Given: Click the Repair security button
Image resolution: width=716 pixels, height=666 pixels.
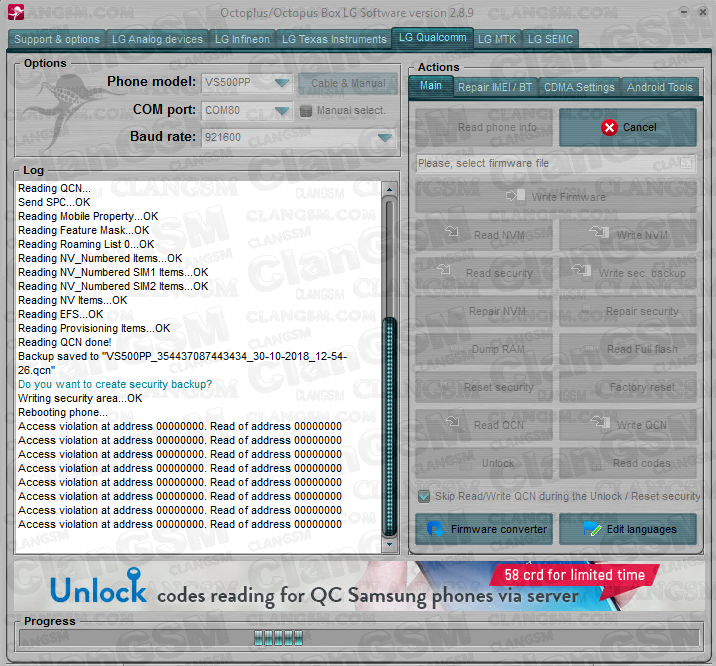Looking at the screenshot, I should [628, 311].
